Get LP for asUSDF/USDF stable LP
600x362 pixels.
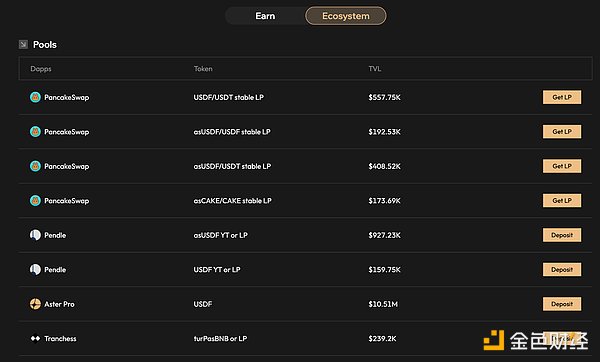pyautogui.click(x=562, y=132)
